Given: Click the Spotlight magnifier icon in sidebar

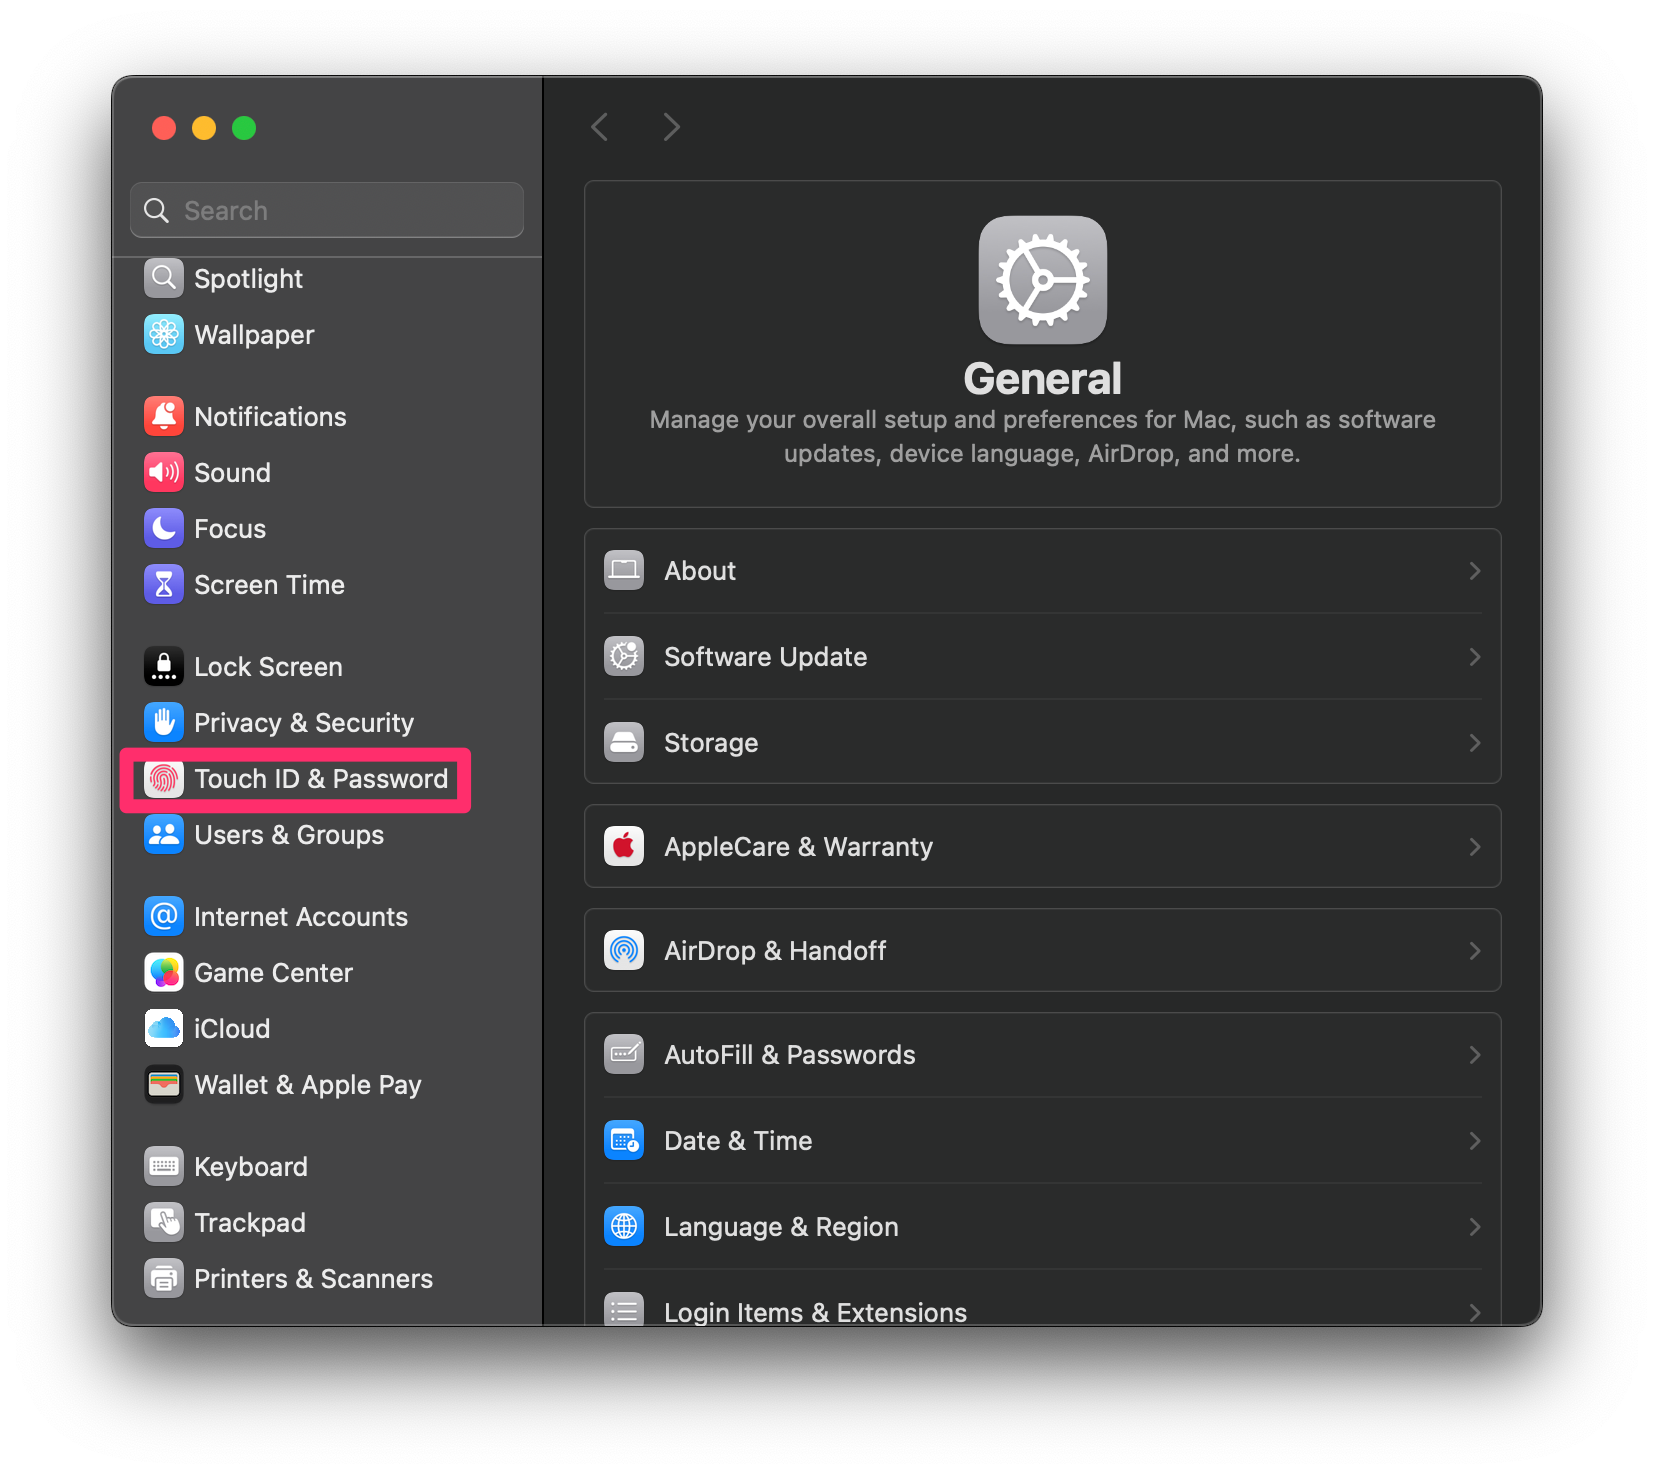Looking at the screenshot, I should (164, 278).
